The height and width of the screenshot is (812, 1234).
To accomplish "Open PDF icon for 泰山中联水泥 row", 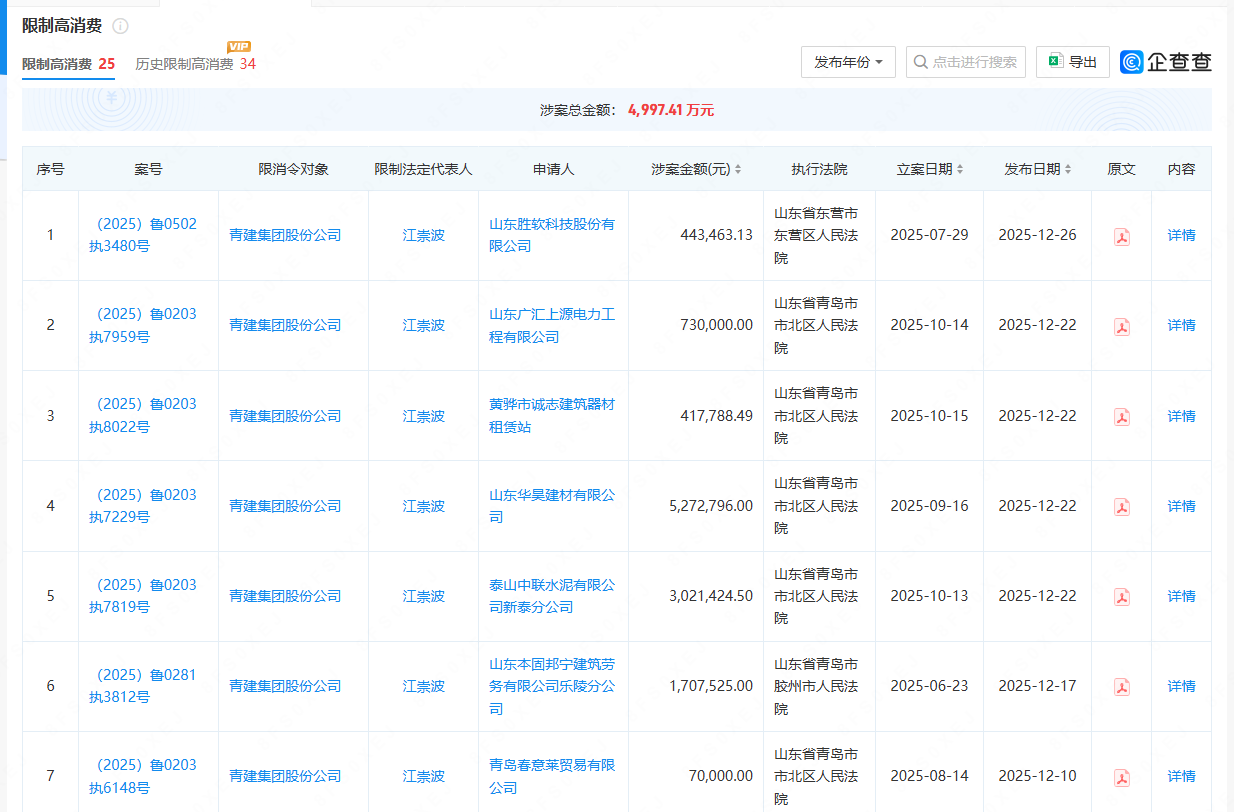I will (x=1121, y=597).
